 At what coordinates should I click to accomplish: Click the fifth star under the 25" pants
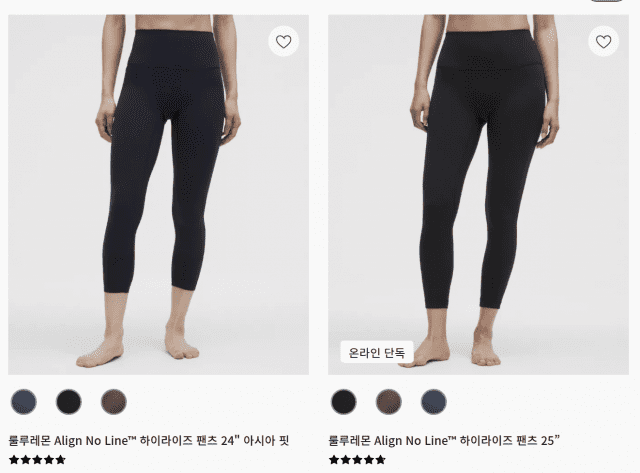point(380,460)
